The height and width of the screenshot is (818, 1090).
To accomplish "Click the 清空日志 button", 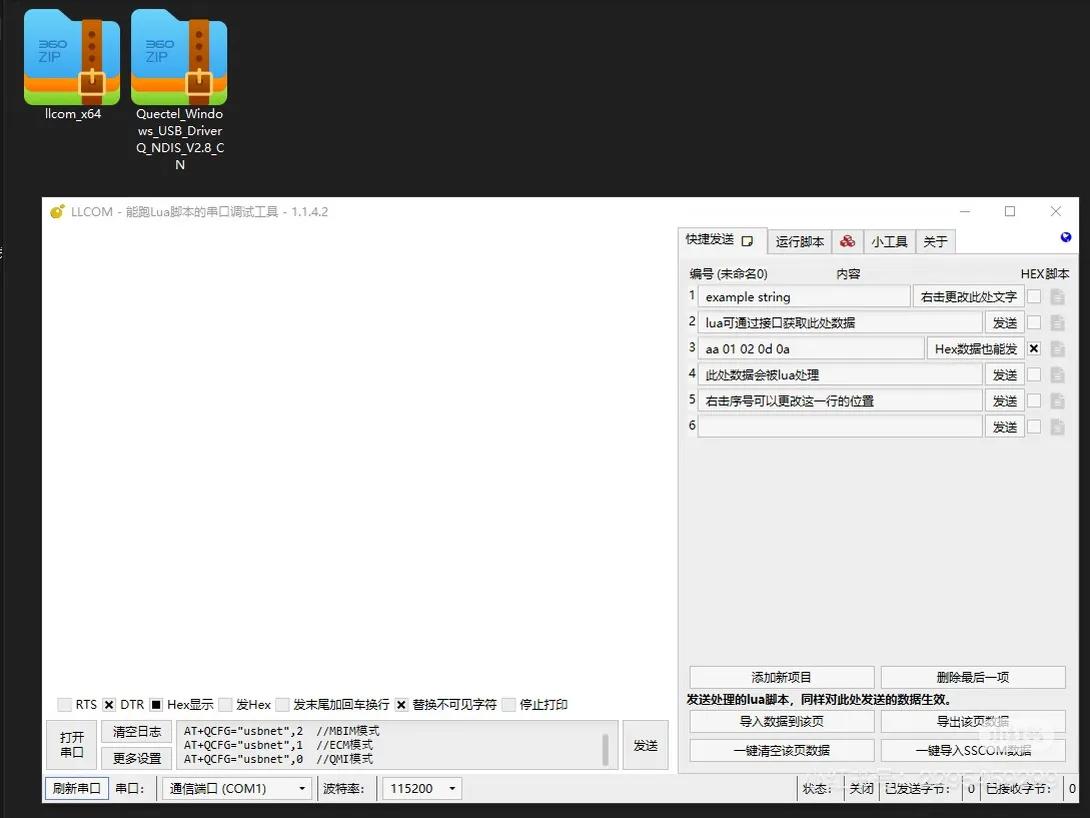I will [136, 732].
